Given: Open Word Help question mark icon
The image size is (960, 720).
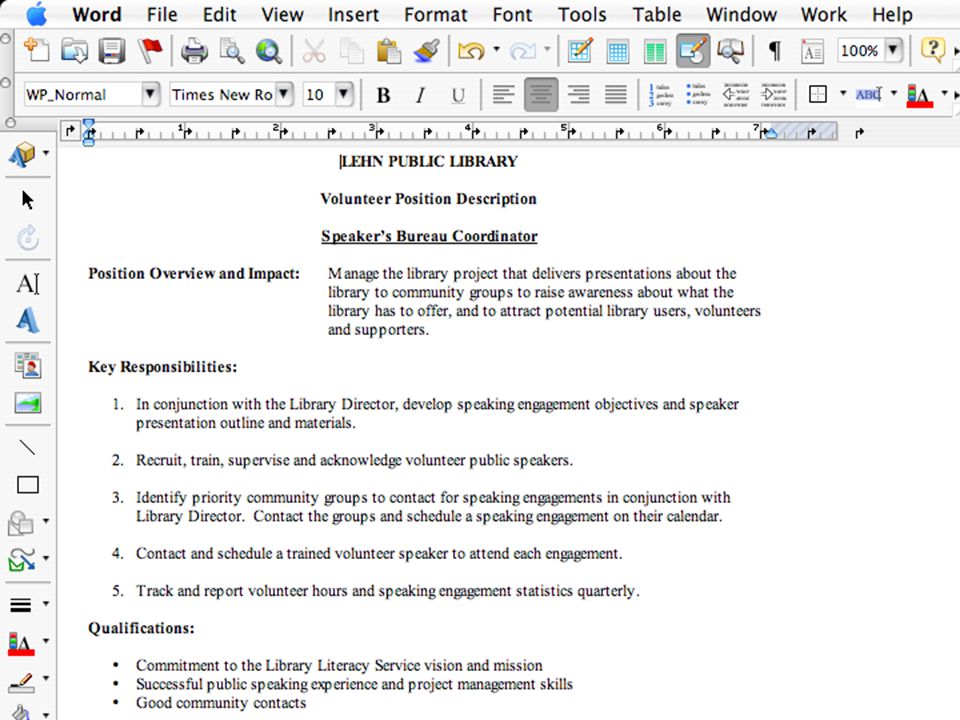Looking at the screenshot, I should coord(932,49).
